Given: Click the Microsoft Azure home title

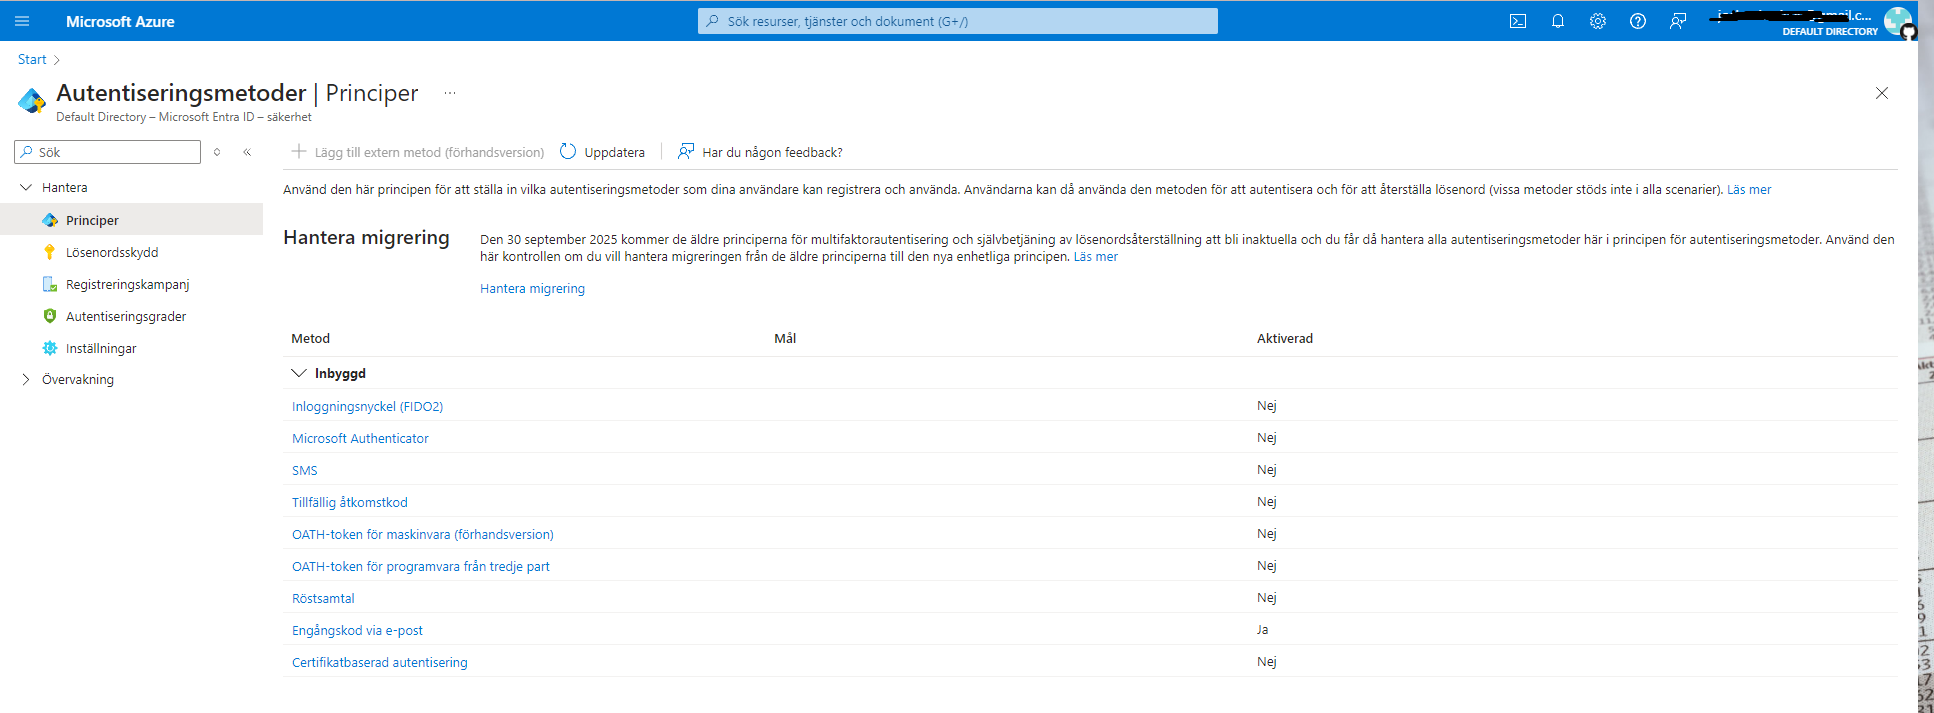Looking at the screenshot, I should pyautogui.click(x=120, y=21).
